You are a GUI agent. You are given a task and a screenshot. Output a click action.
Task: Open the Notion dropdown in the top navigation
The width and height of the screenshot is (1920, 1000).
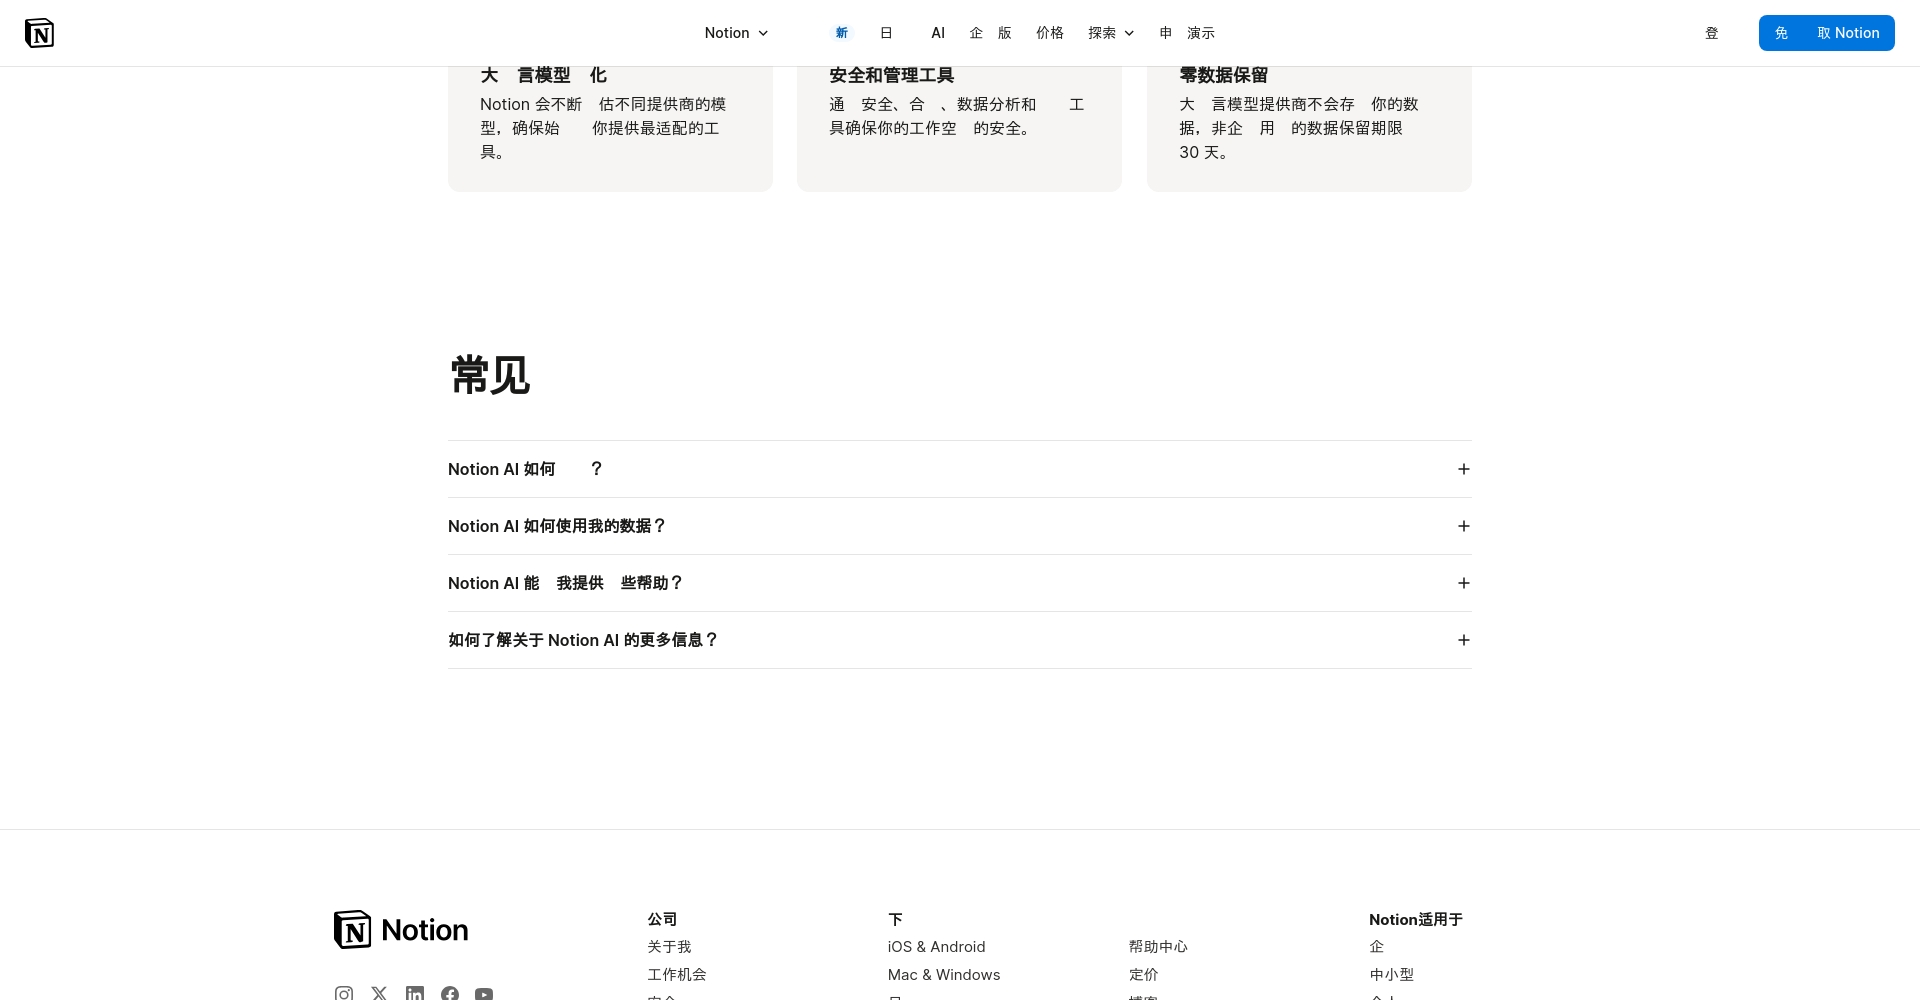point(736,33)
